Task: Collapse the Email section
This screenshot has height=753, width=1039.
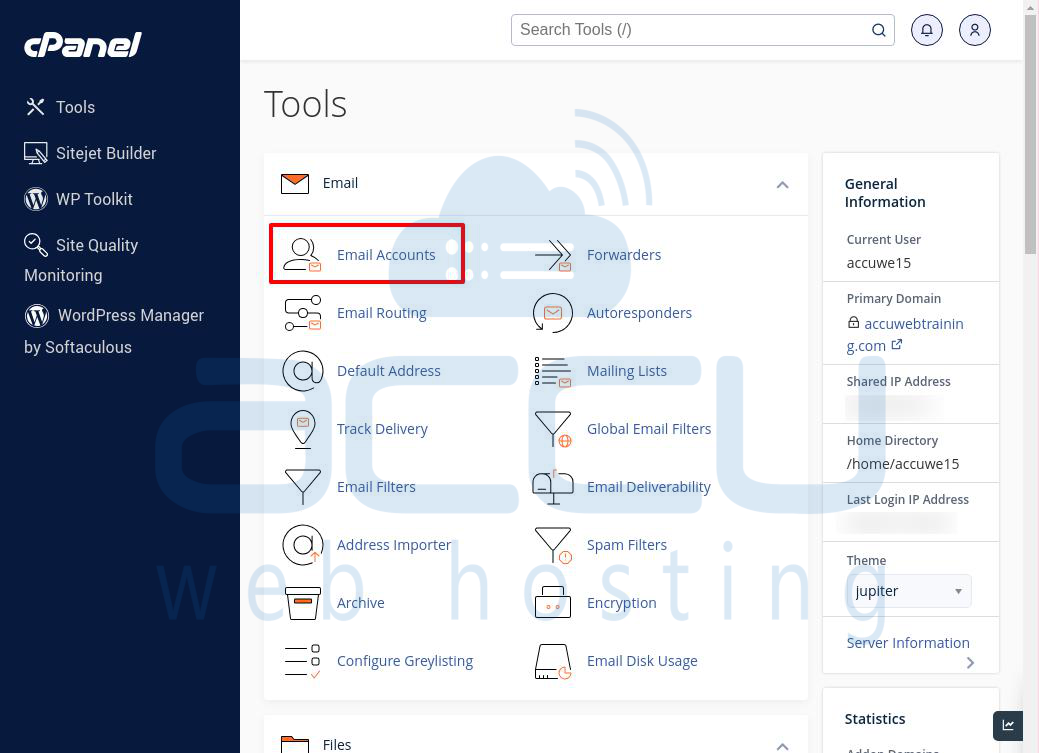Action: click(x=783, y=184)
